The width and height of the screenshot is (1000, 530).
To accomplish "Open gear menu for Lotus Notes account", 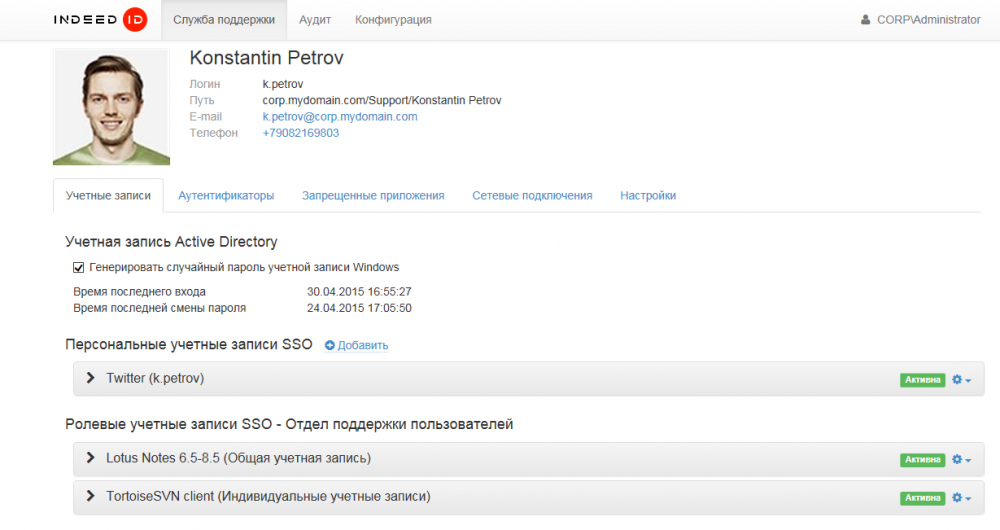I will (961, 460).
